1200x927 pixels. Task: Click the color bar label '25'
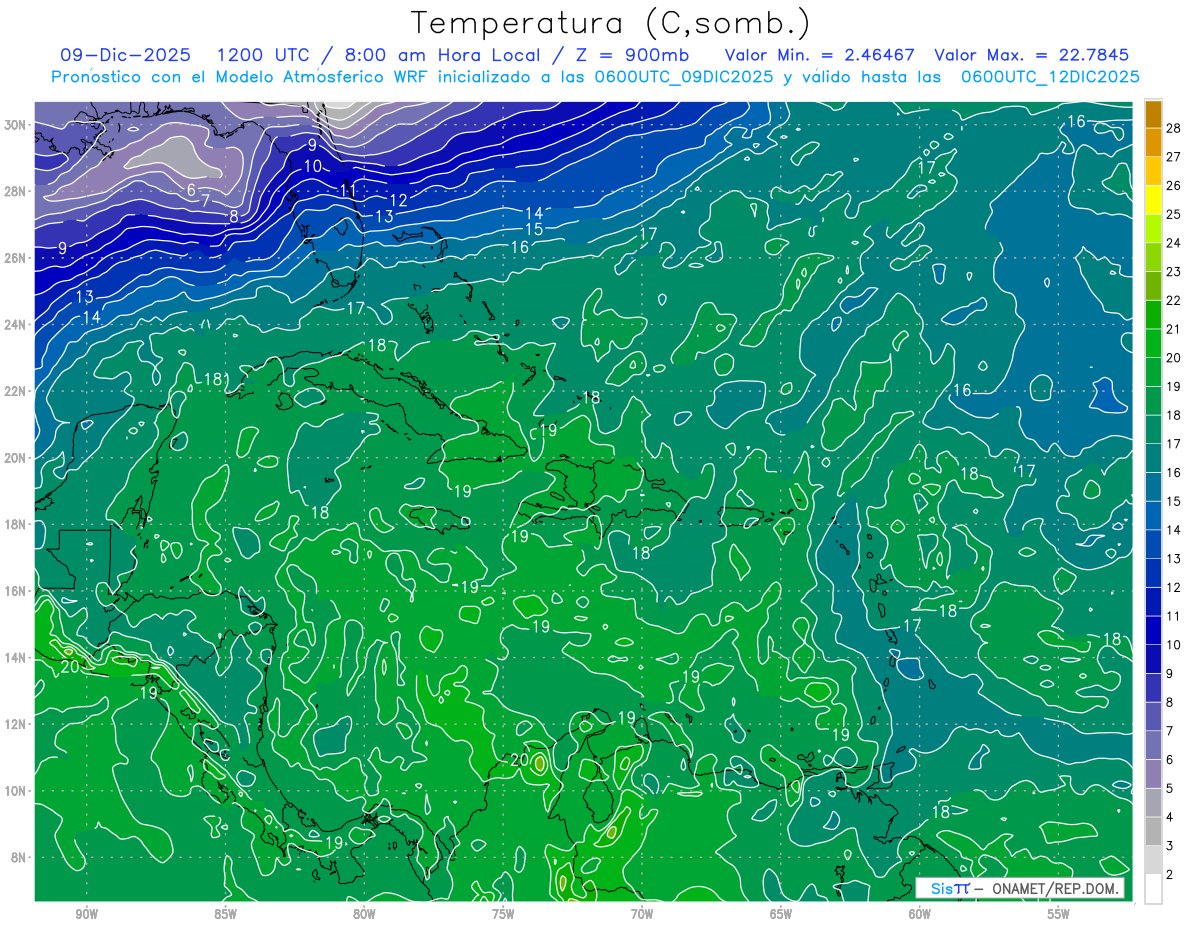[1174, 214]
